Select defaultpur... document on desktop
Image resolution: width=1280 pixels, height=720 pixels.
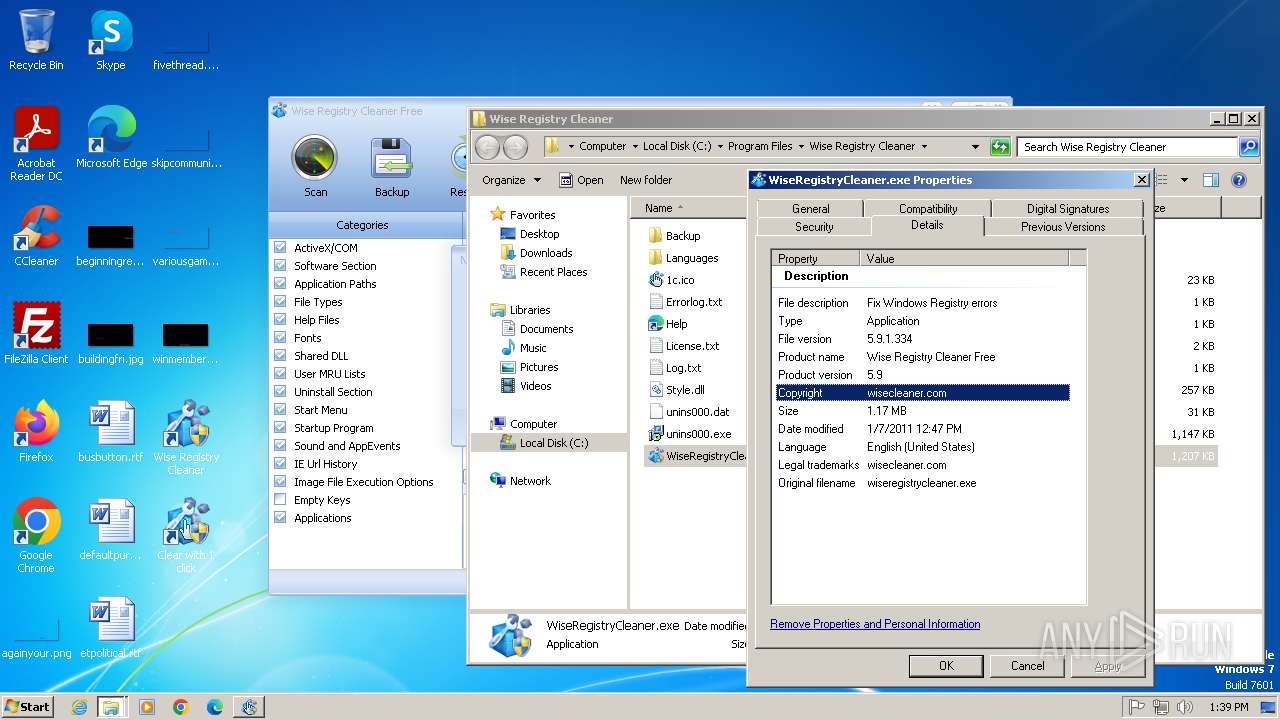111,530
